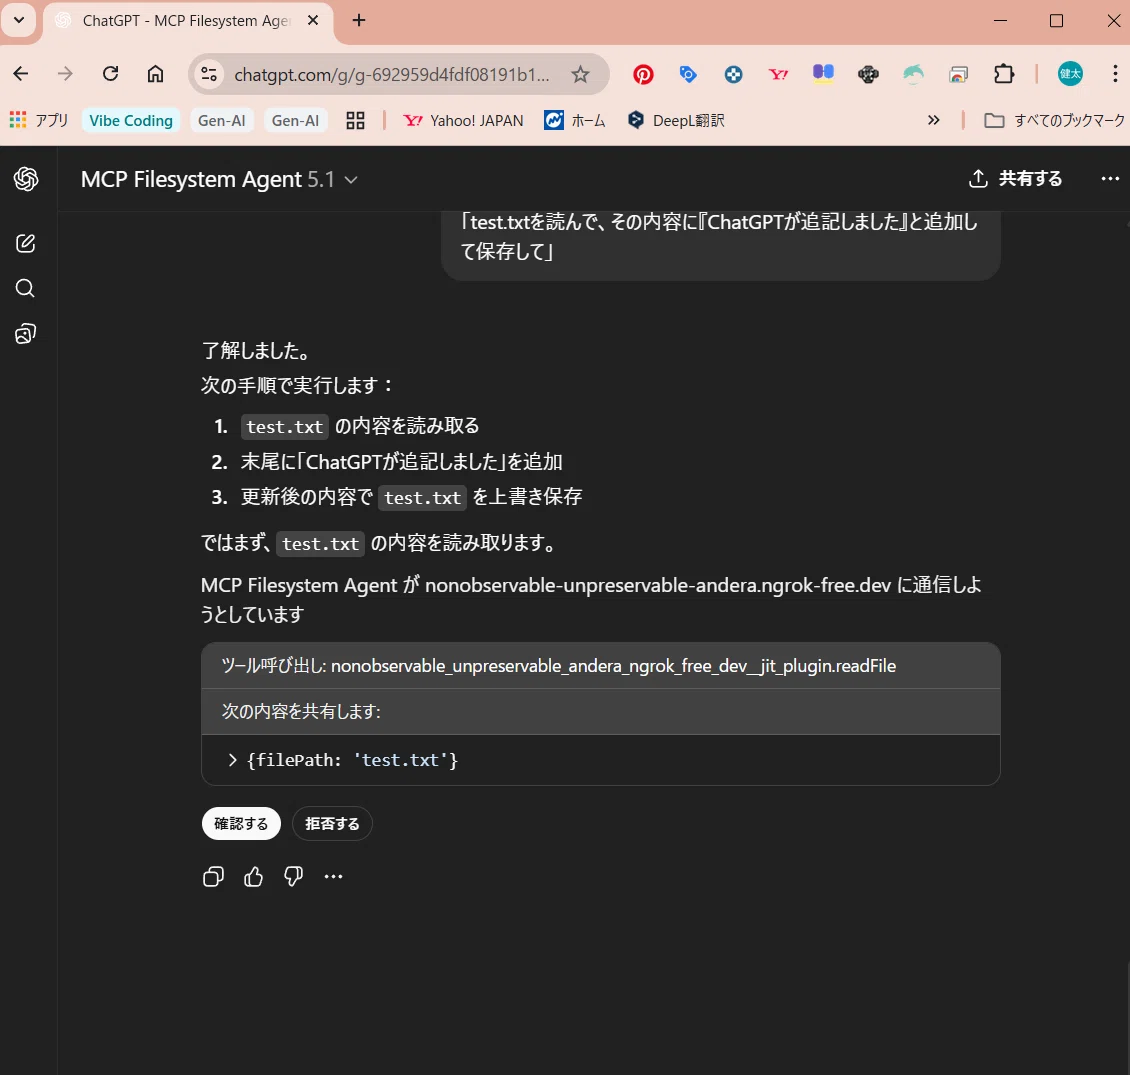1130x1075 pixels.
Task: Give thumbs down to the response
Action: pos(293,876)
